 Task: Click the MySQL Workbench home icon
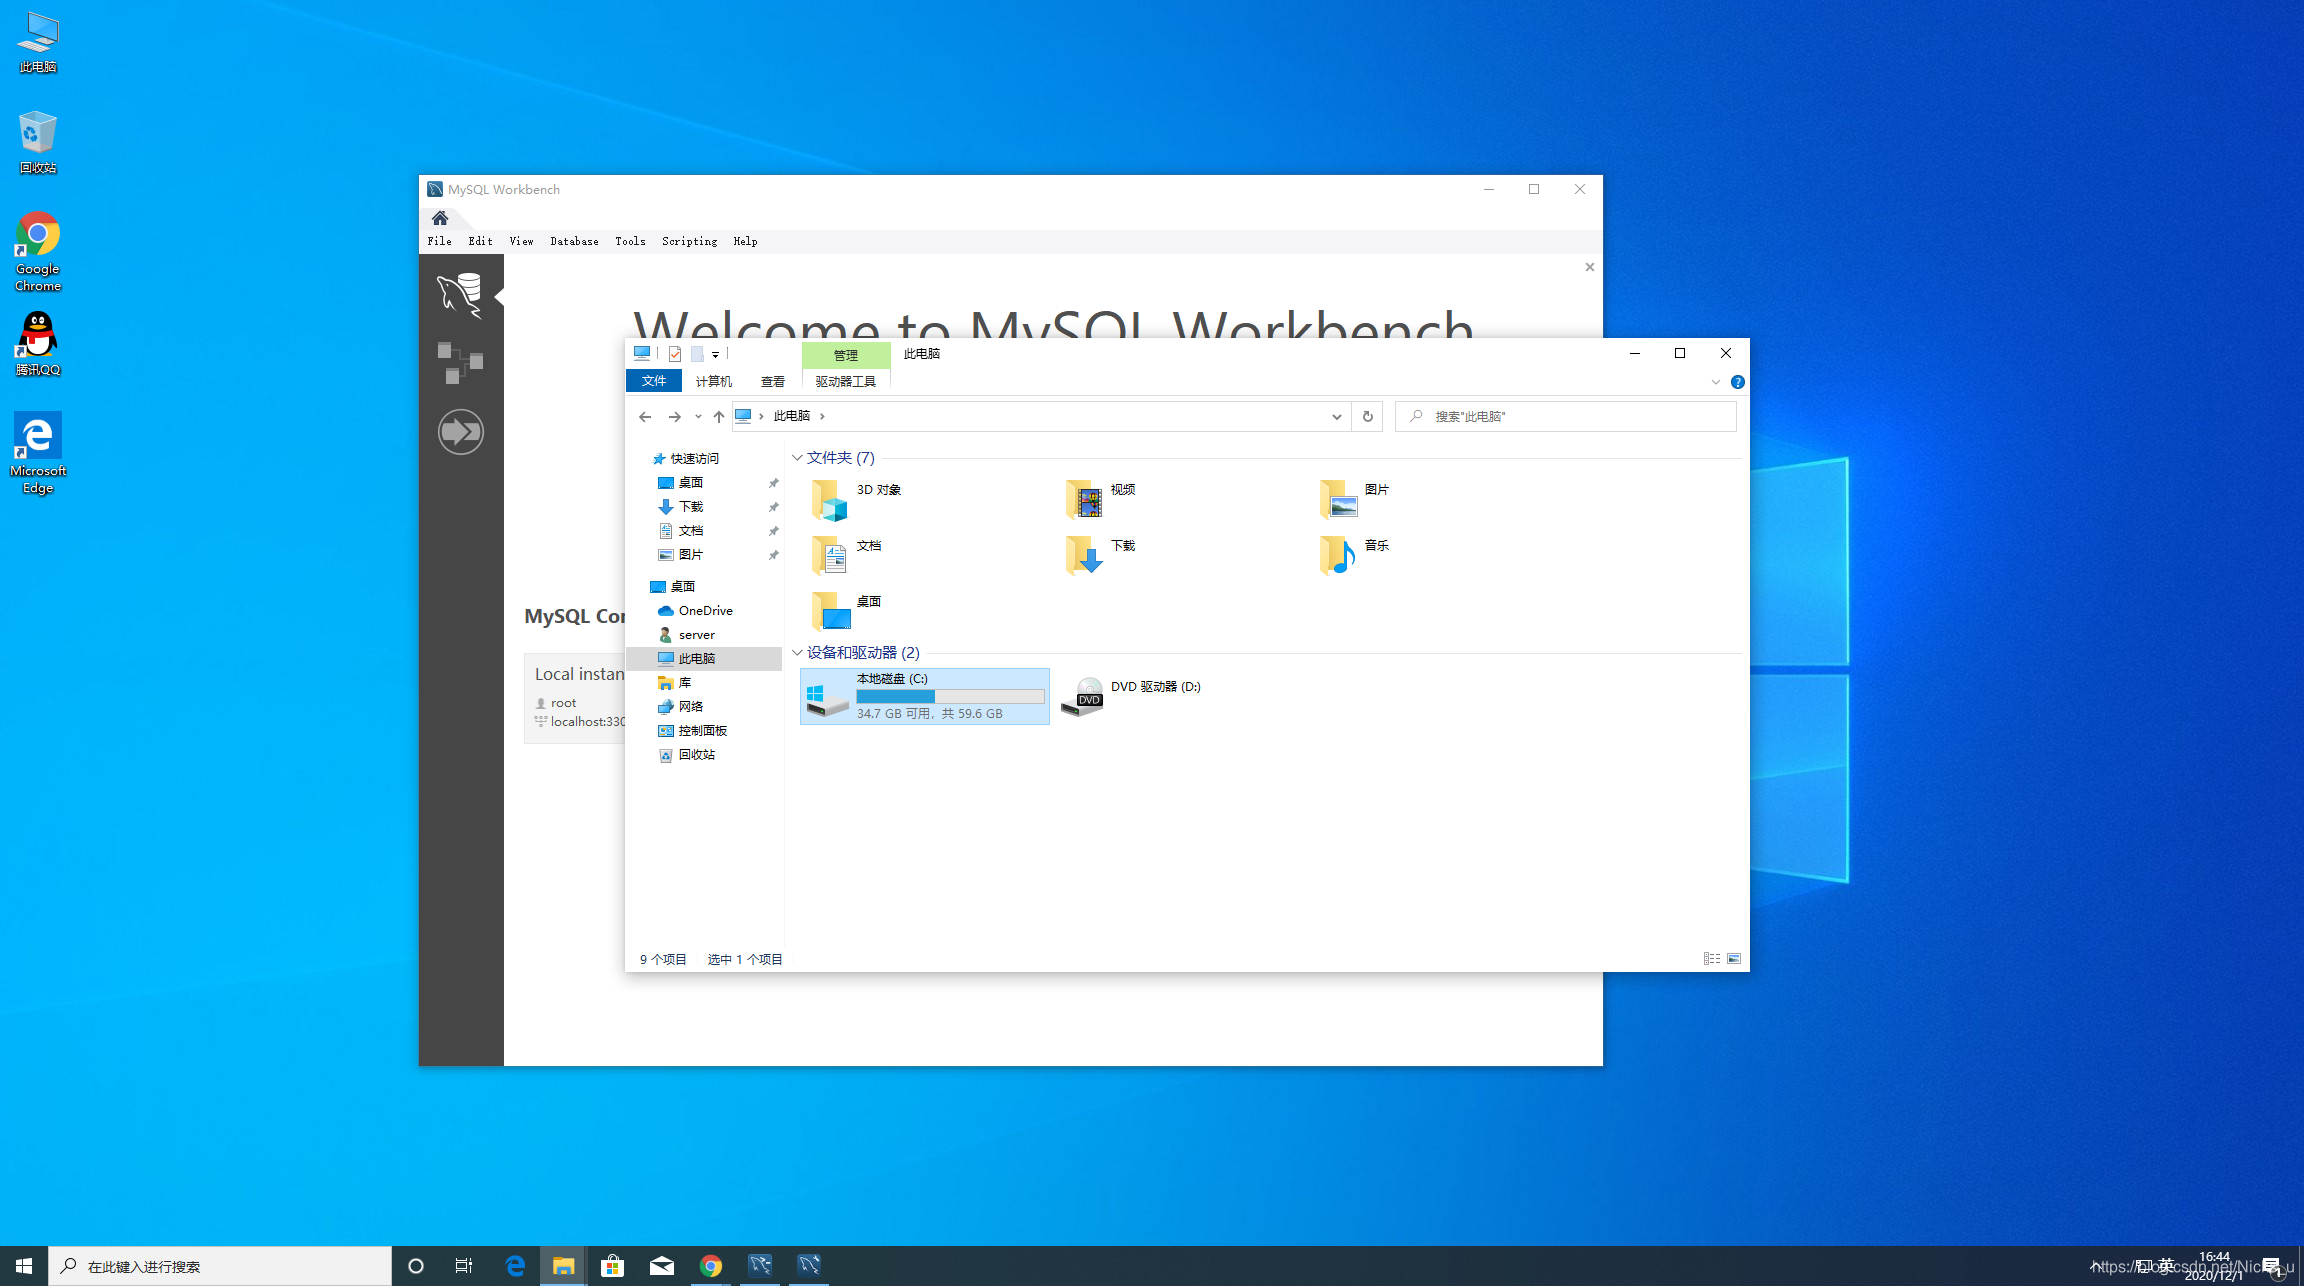440,218
